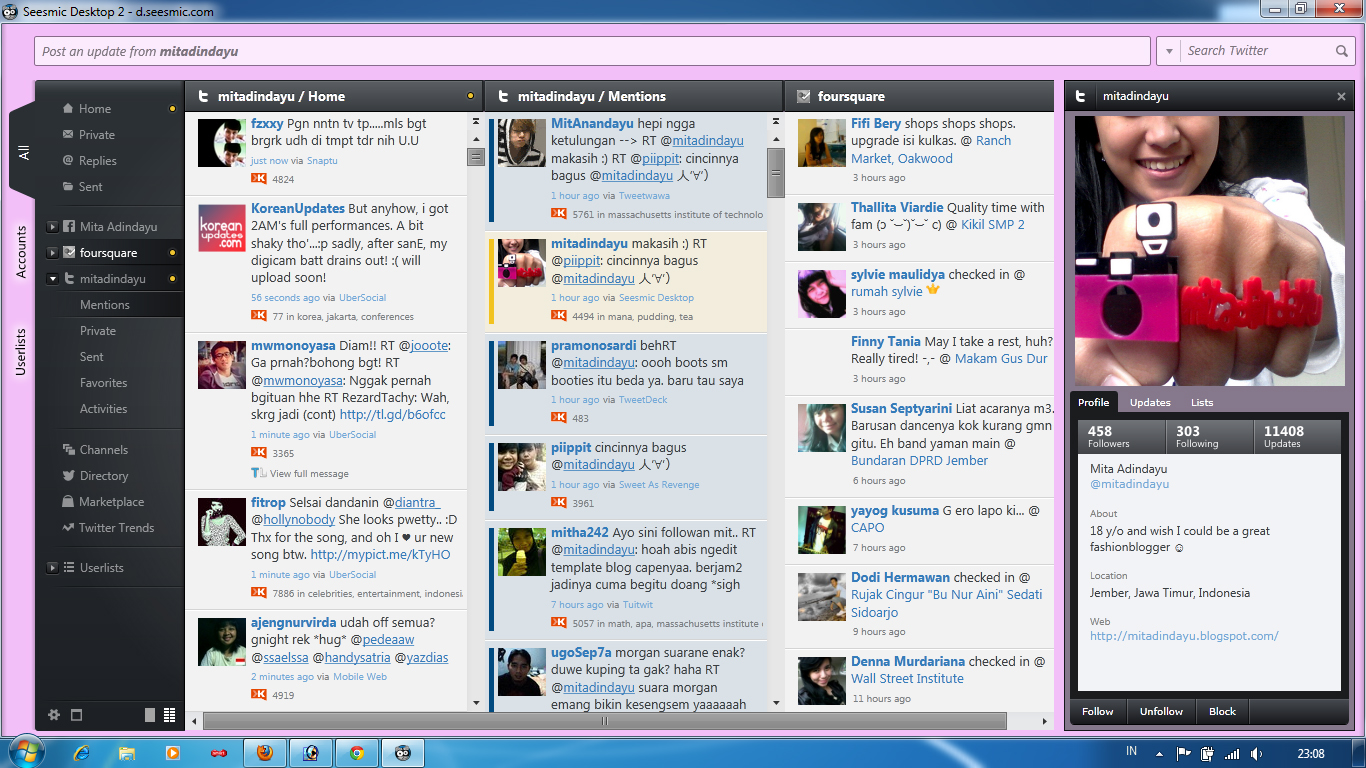This screenshot has width=1366, height=768.
Task: Click 303 Following count in profile
Action: (x=1210, y=436)
